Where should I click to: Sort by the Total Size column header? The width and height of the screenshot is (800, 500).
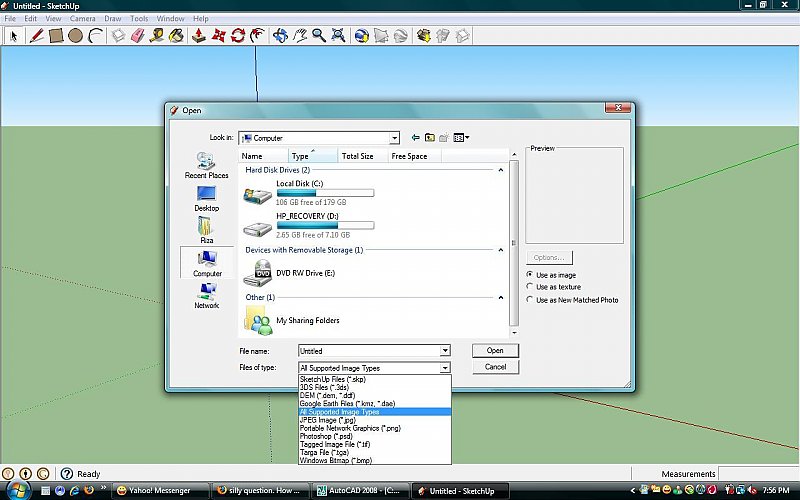[358, 156]
